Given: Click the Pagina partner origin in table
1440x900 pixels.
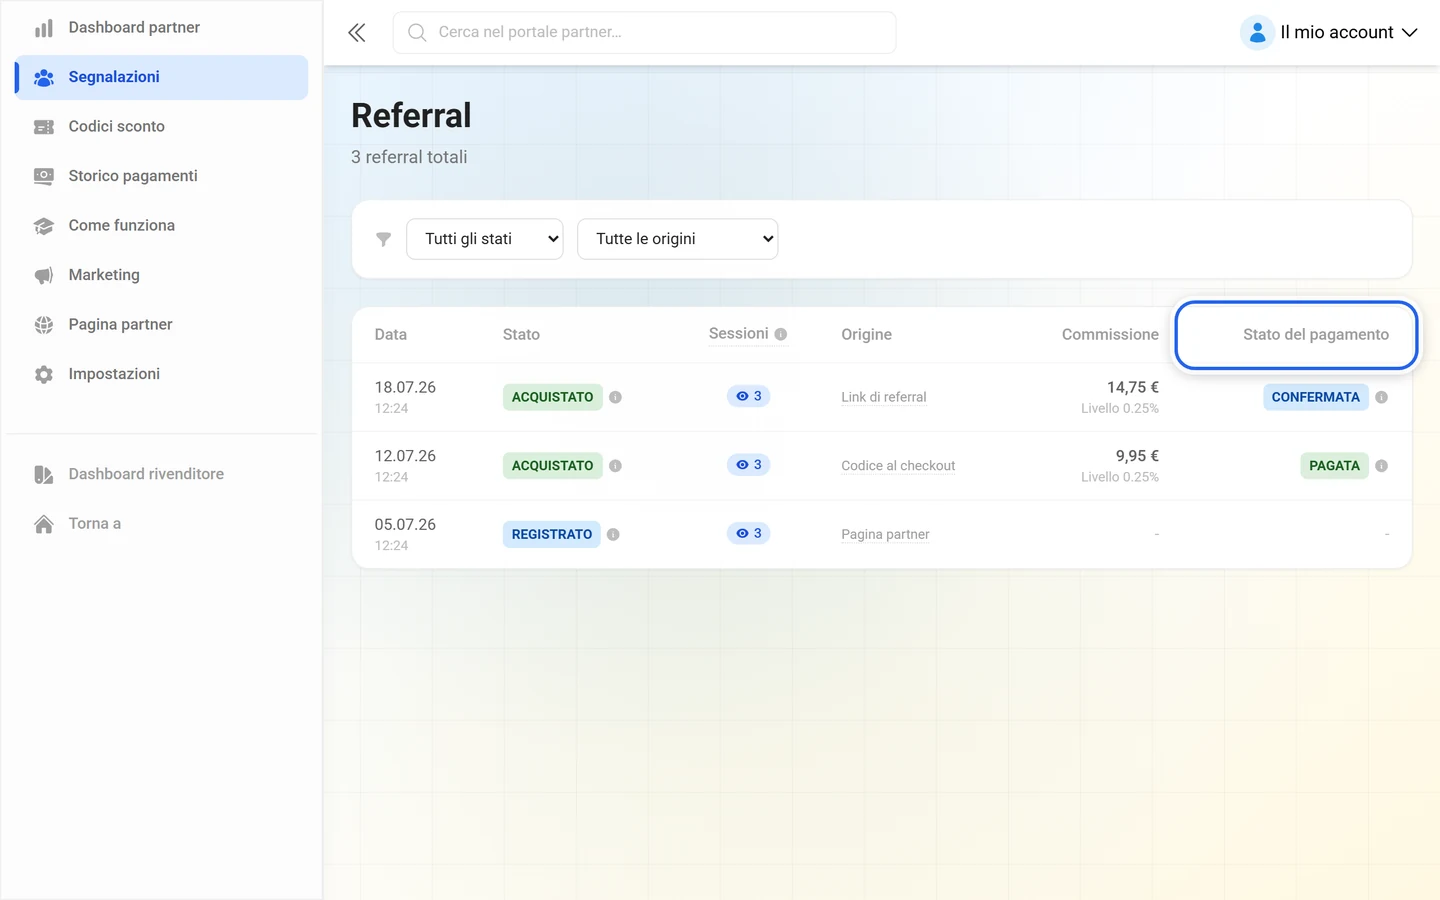Looking at the screenshot, I should [885, 534].
